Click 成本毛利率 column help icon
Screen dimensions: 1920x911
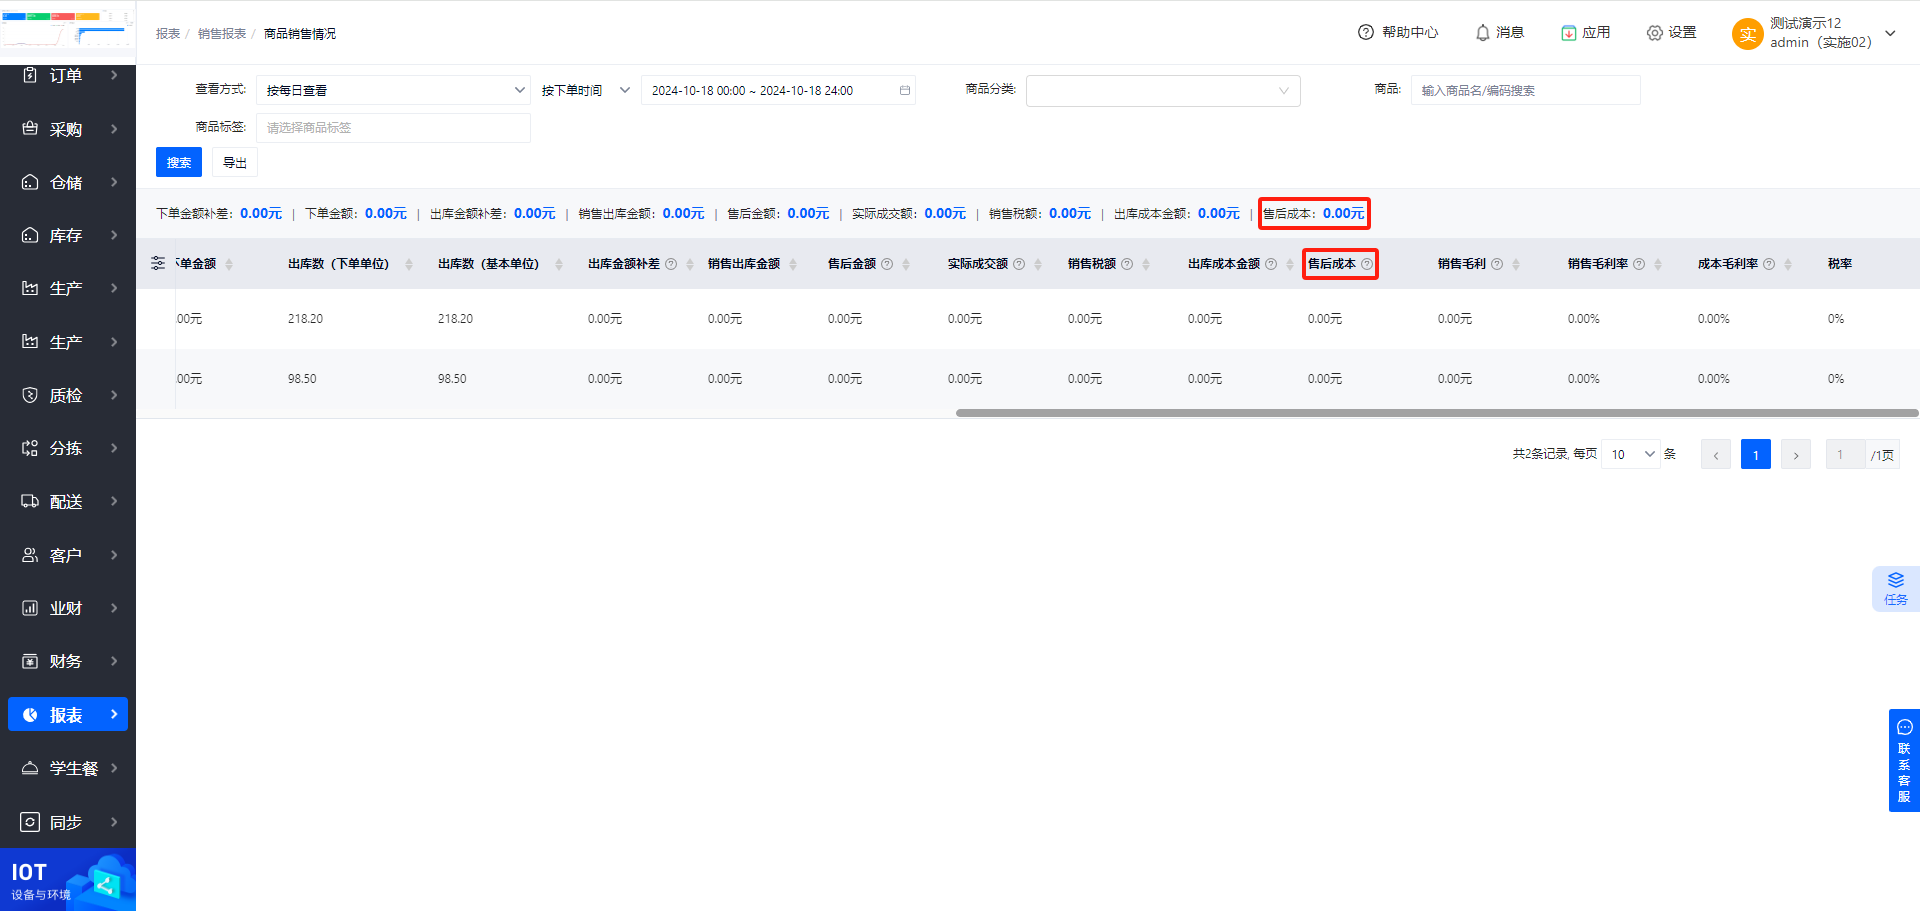point(1769,264)
